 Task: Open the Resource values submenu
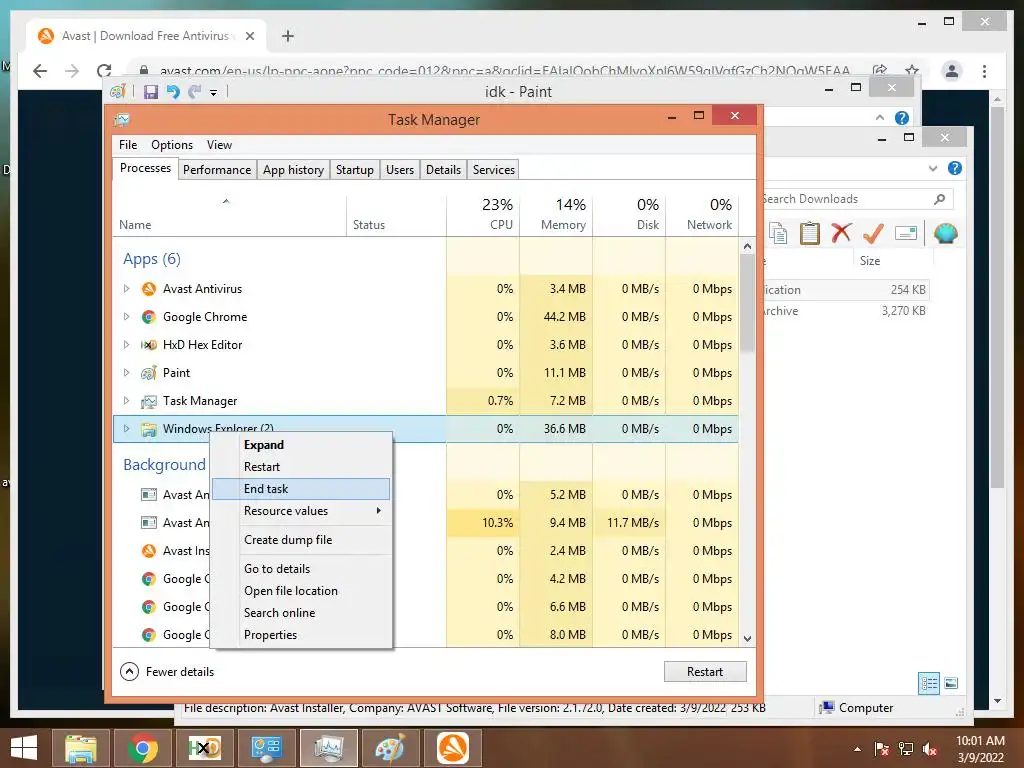(x=301, y=511)
